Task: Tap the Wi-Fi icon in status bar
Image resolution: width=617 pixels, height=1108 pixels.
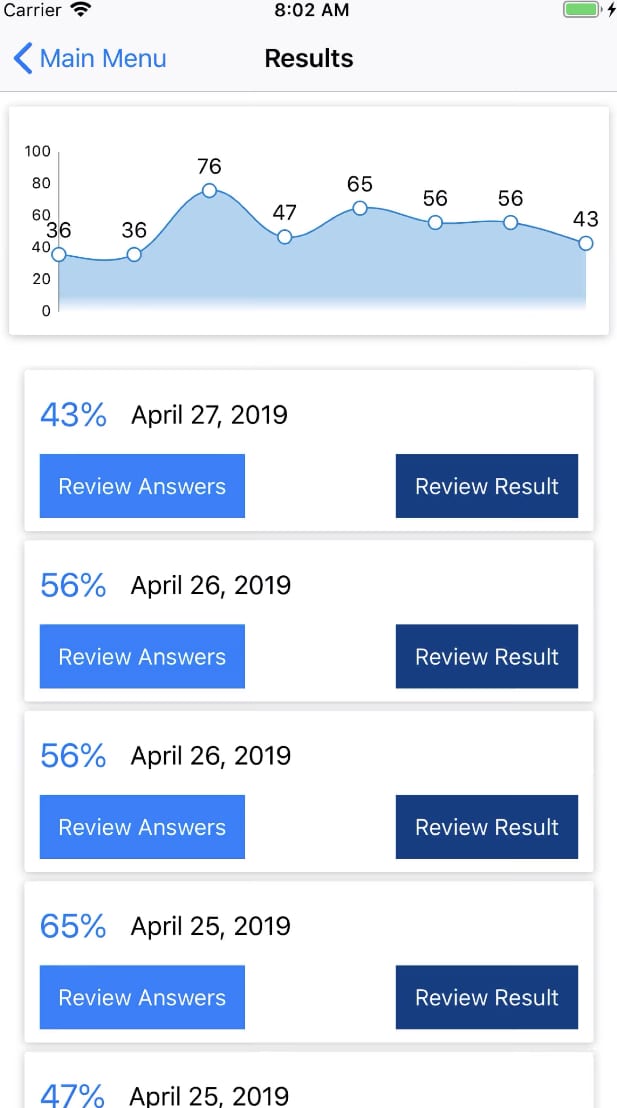Action: point(83,10)
